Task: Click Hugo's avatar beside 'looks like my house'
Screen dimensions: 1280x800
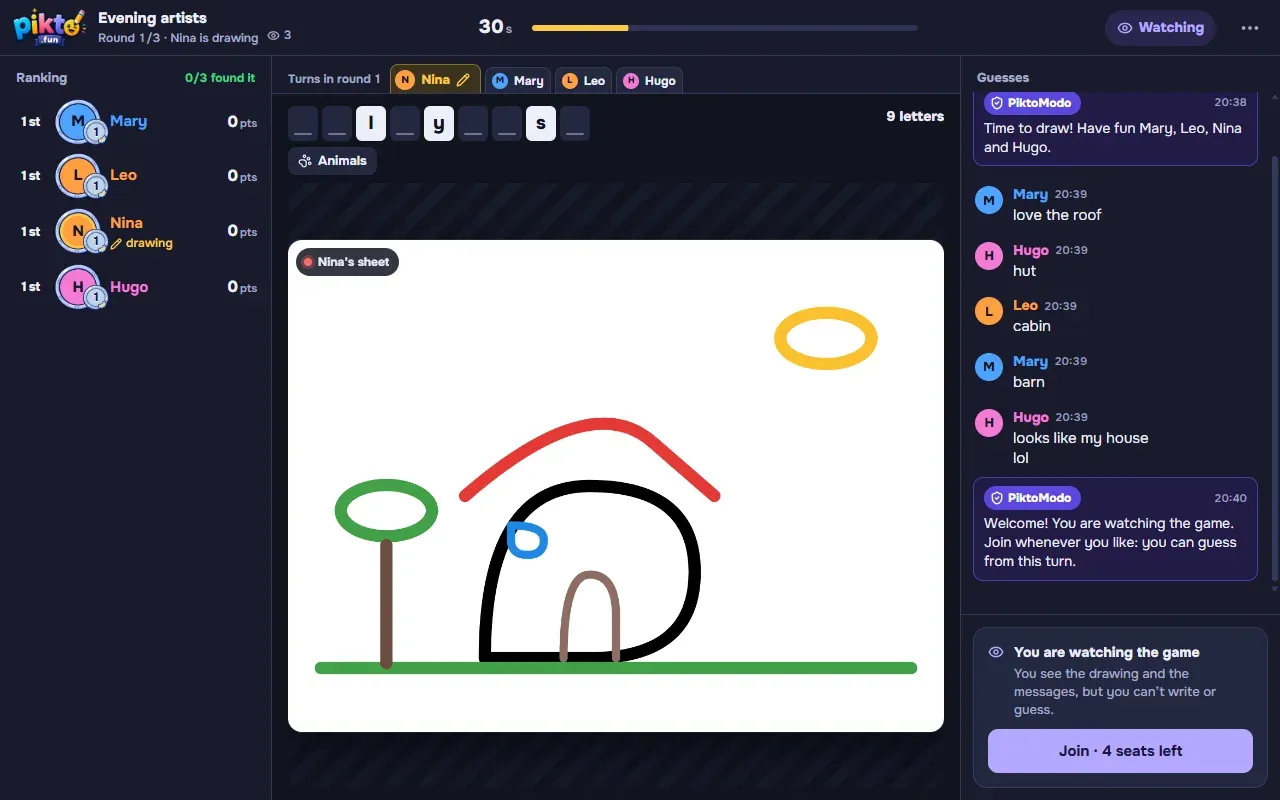Action: pyautogui.click(x=989, y=423)
